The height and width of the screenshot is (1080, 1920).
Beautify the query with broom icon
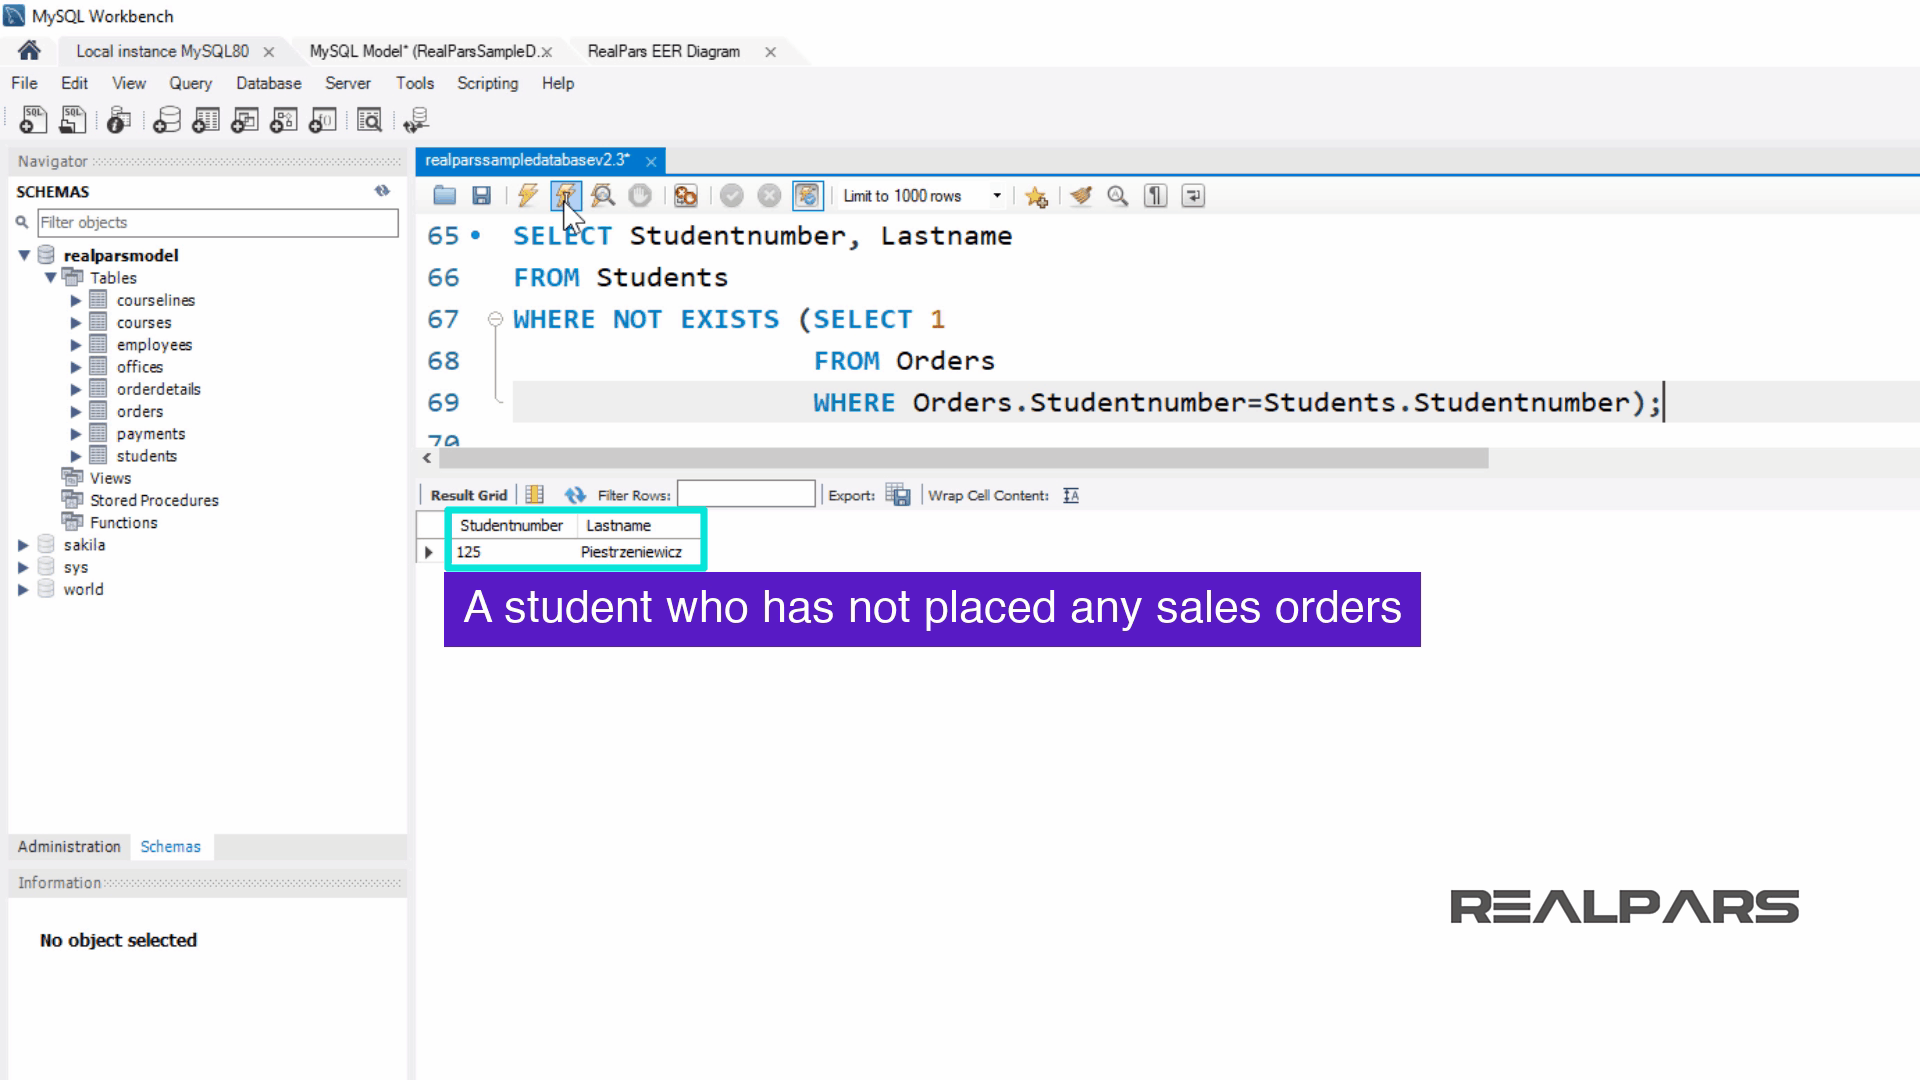(x=1080, y=196)
